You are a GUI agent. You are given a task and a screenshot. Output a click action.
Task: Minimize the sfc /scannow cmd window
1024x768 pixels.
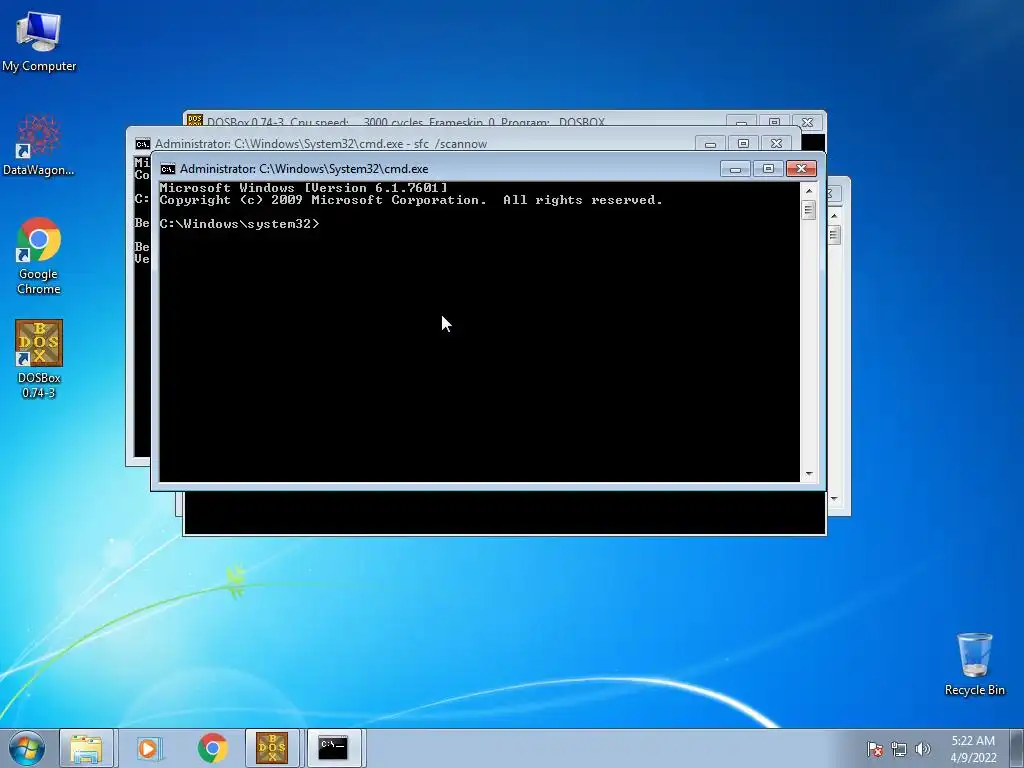coord(711,144)
